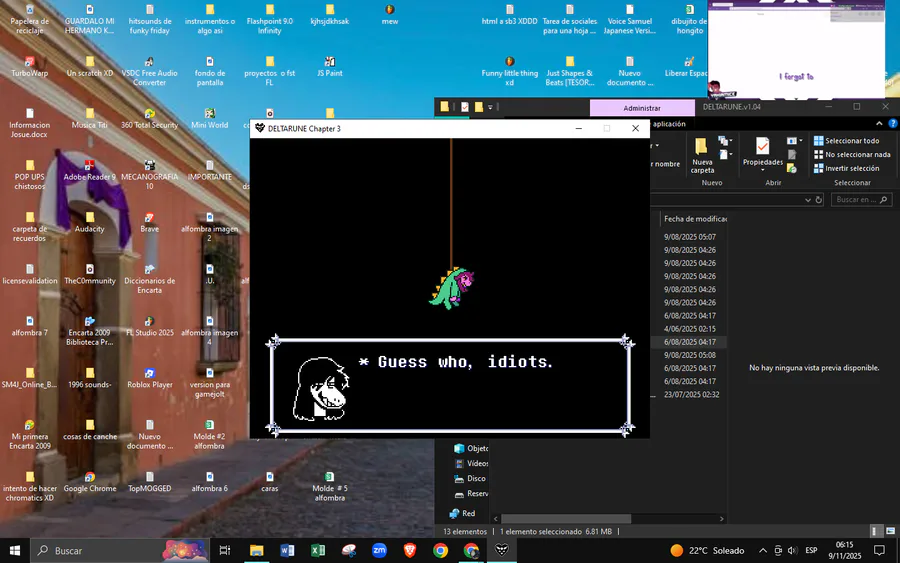Open Zoom from the taskbar
Screen dimensions: 900x563
coord(379,550)
